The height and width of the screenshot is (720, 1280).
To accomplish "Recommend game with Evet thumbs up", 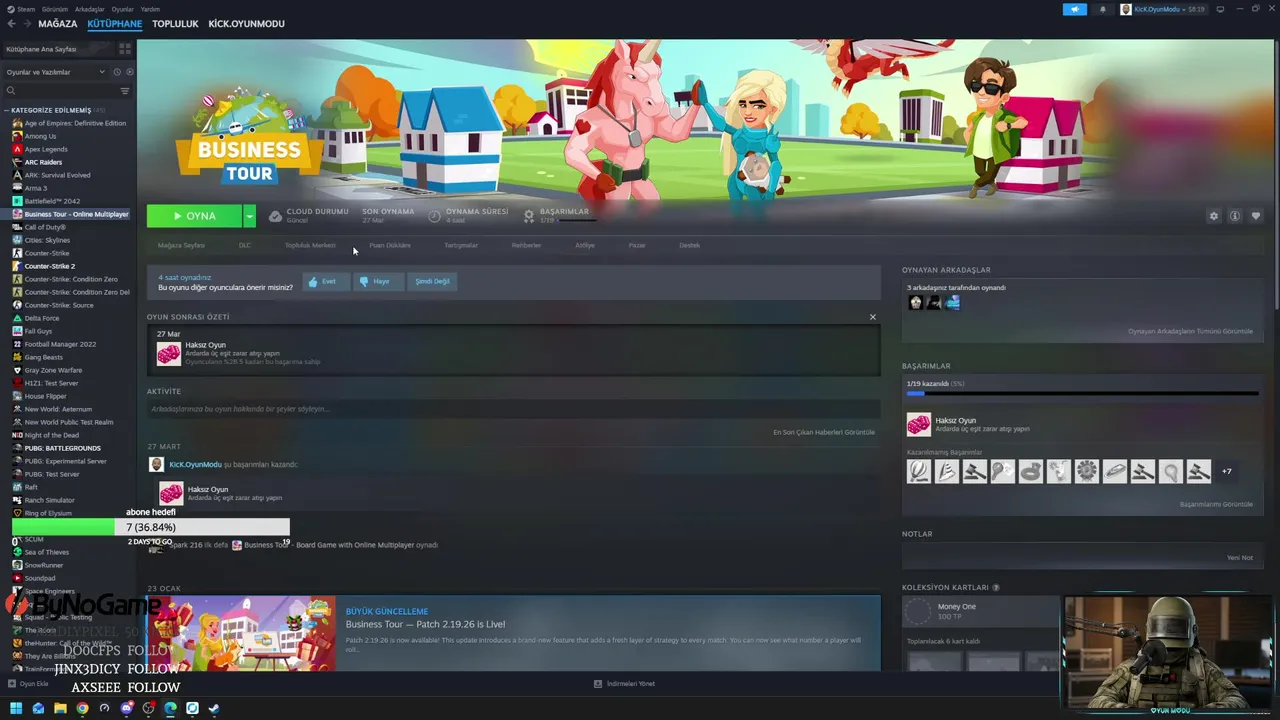I will click(x=327, y=282).
